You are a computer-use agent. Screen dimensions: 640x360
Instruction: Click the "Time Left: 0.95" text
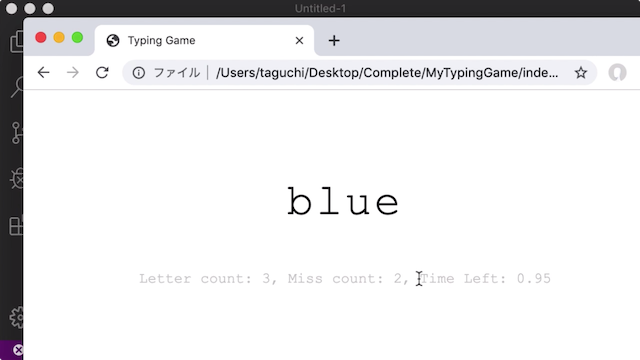pyautogui.click(x=485, y=279)
